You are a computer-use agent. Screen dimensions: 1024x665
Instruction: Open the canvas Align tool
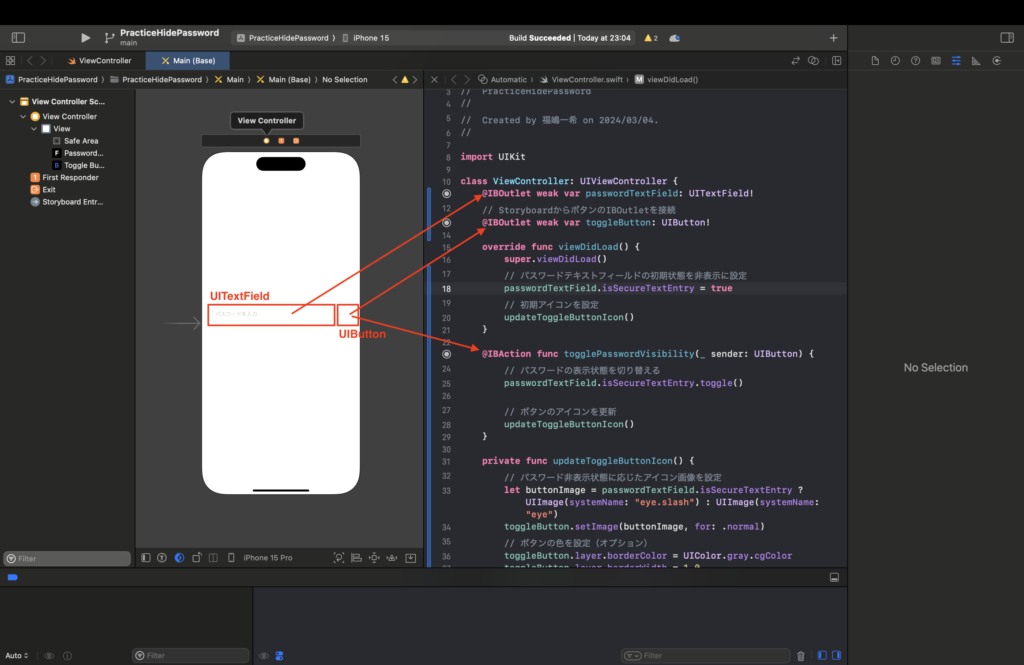[x=356, y=558]
